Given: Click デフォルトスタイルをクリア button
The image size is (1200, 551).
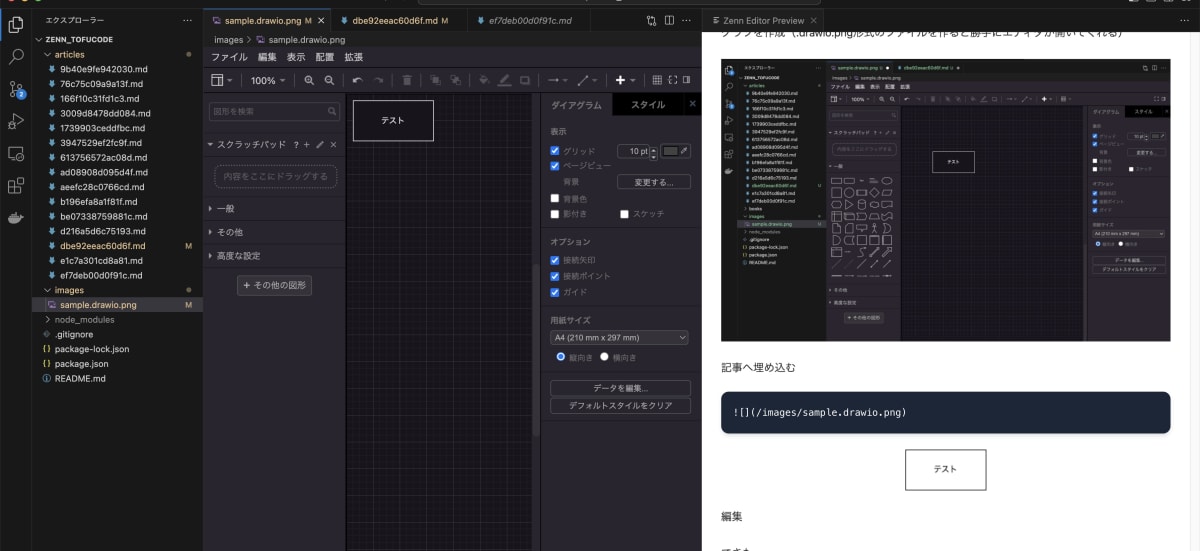Looking at the screenshot, I should pyautogui.click(x=620, y=406).
